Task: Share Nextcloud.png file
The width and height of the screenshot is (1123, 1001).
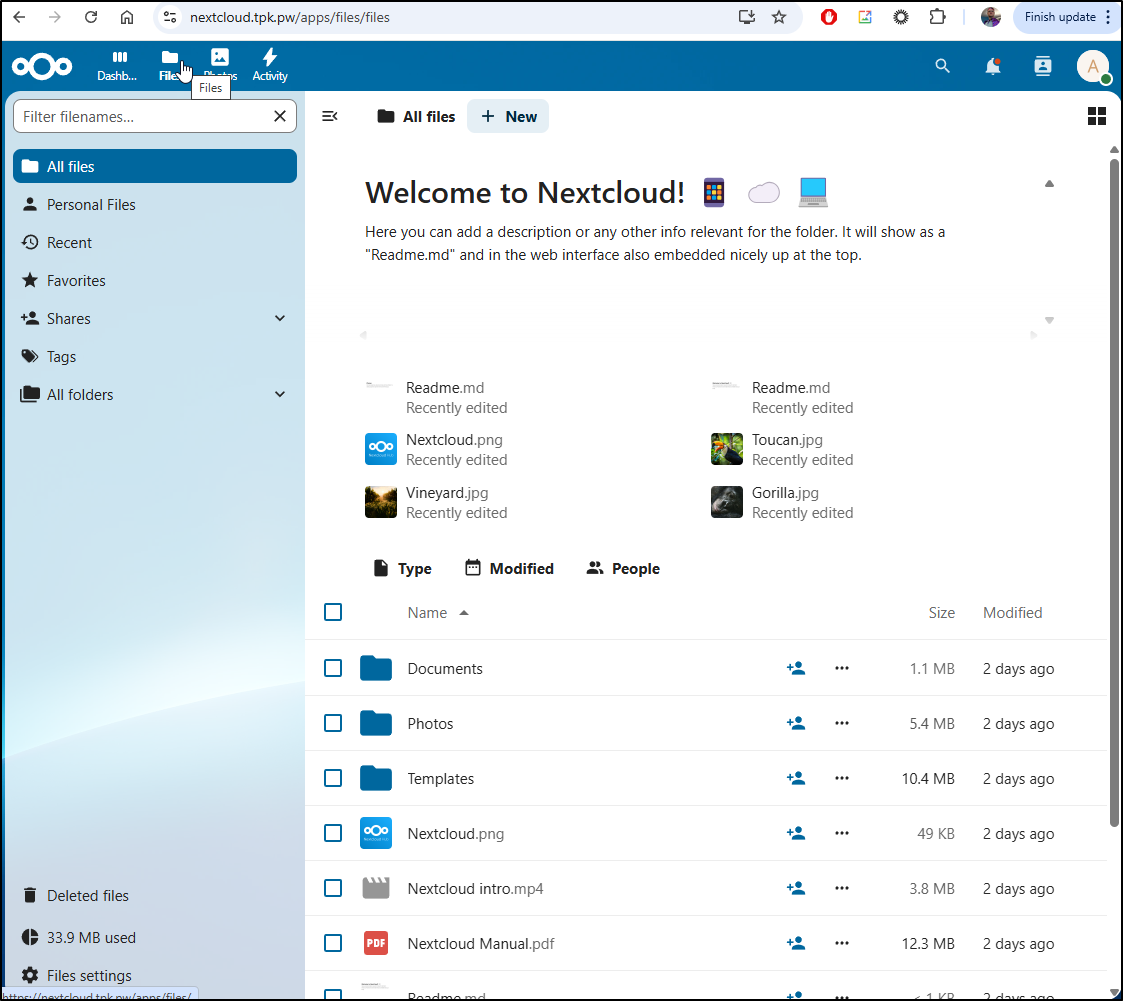Action: click(796, 833)
